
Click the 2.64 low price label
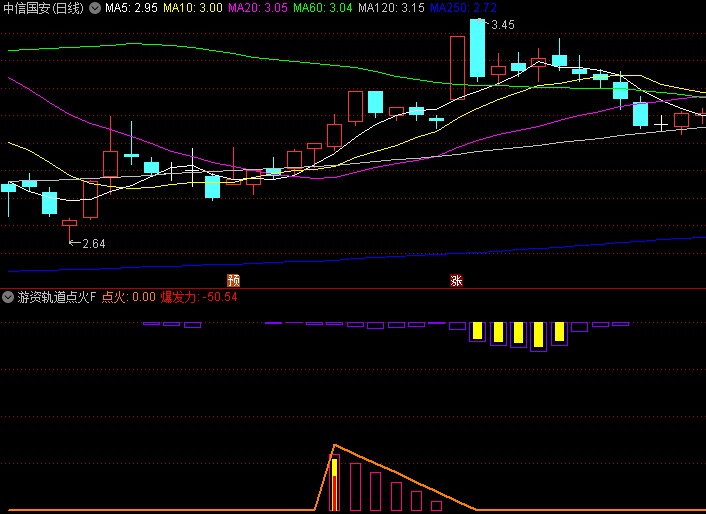pos(94,243)
